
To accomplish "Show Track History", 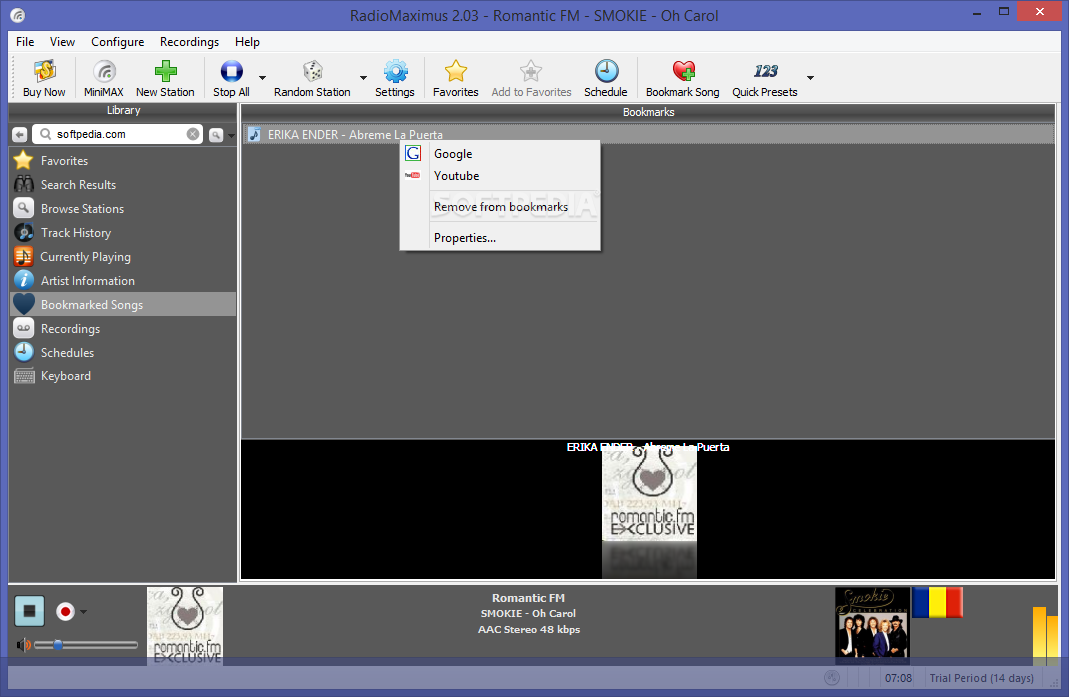I will point(123,233).
